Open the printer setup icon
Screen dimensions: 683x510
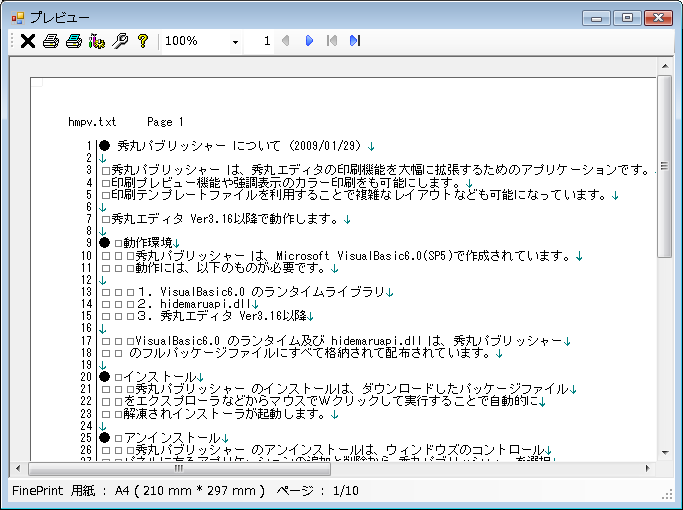(97, 41)
